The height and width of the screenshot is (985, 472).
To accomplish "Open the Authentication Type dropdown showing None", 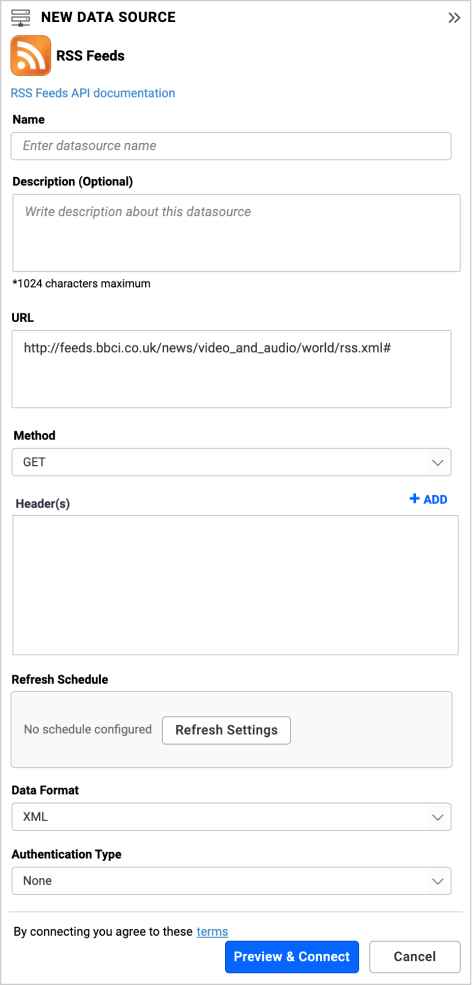I will coord(231,881).
